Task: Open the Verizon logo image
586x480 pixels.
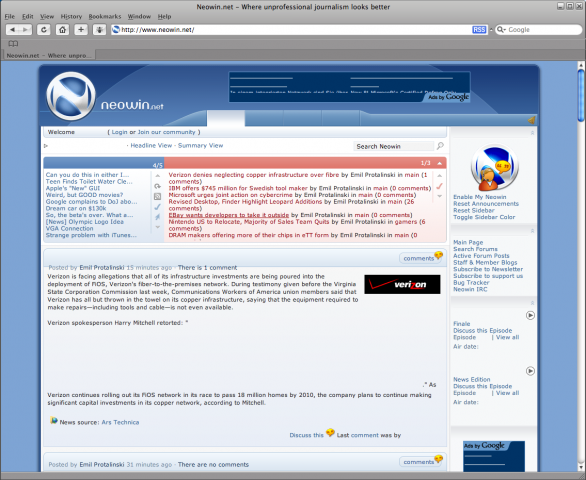Action: [402, 284]
